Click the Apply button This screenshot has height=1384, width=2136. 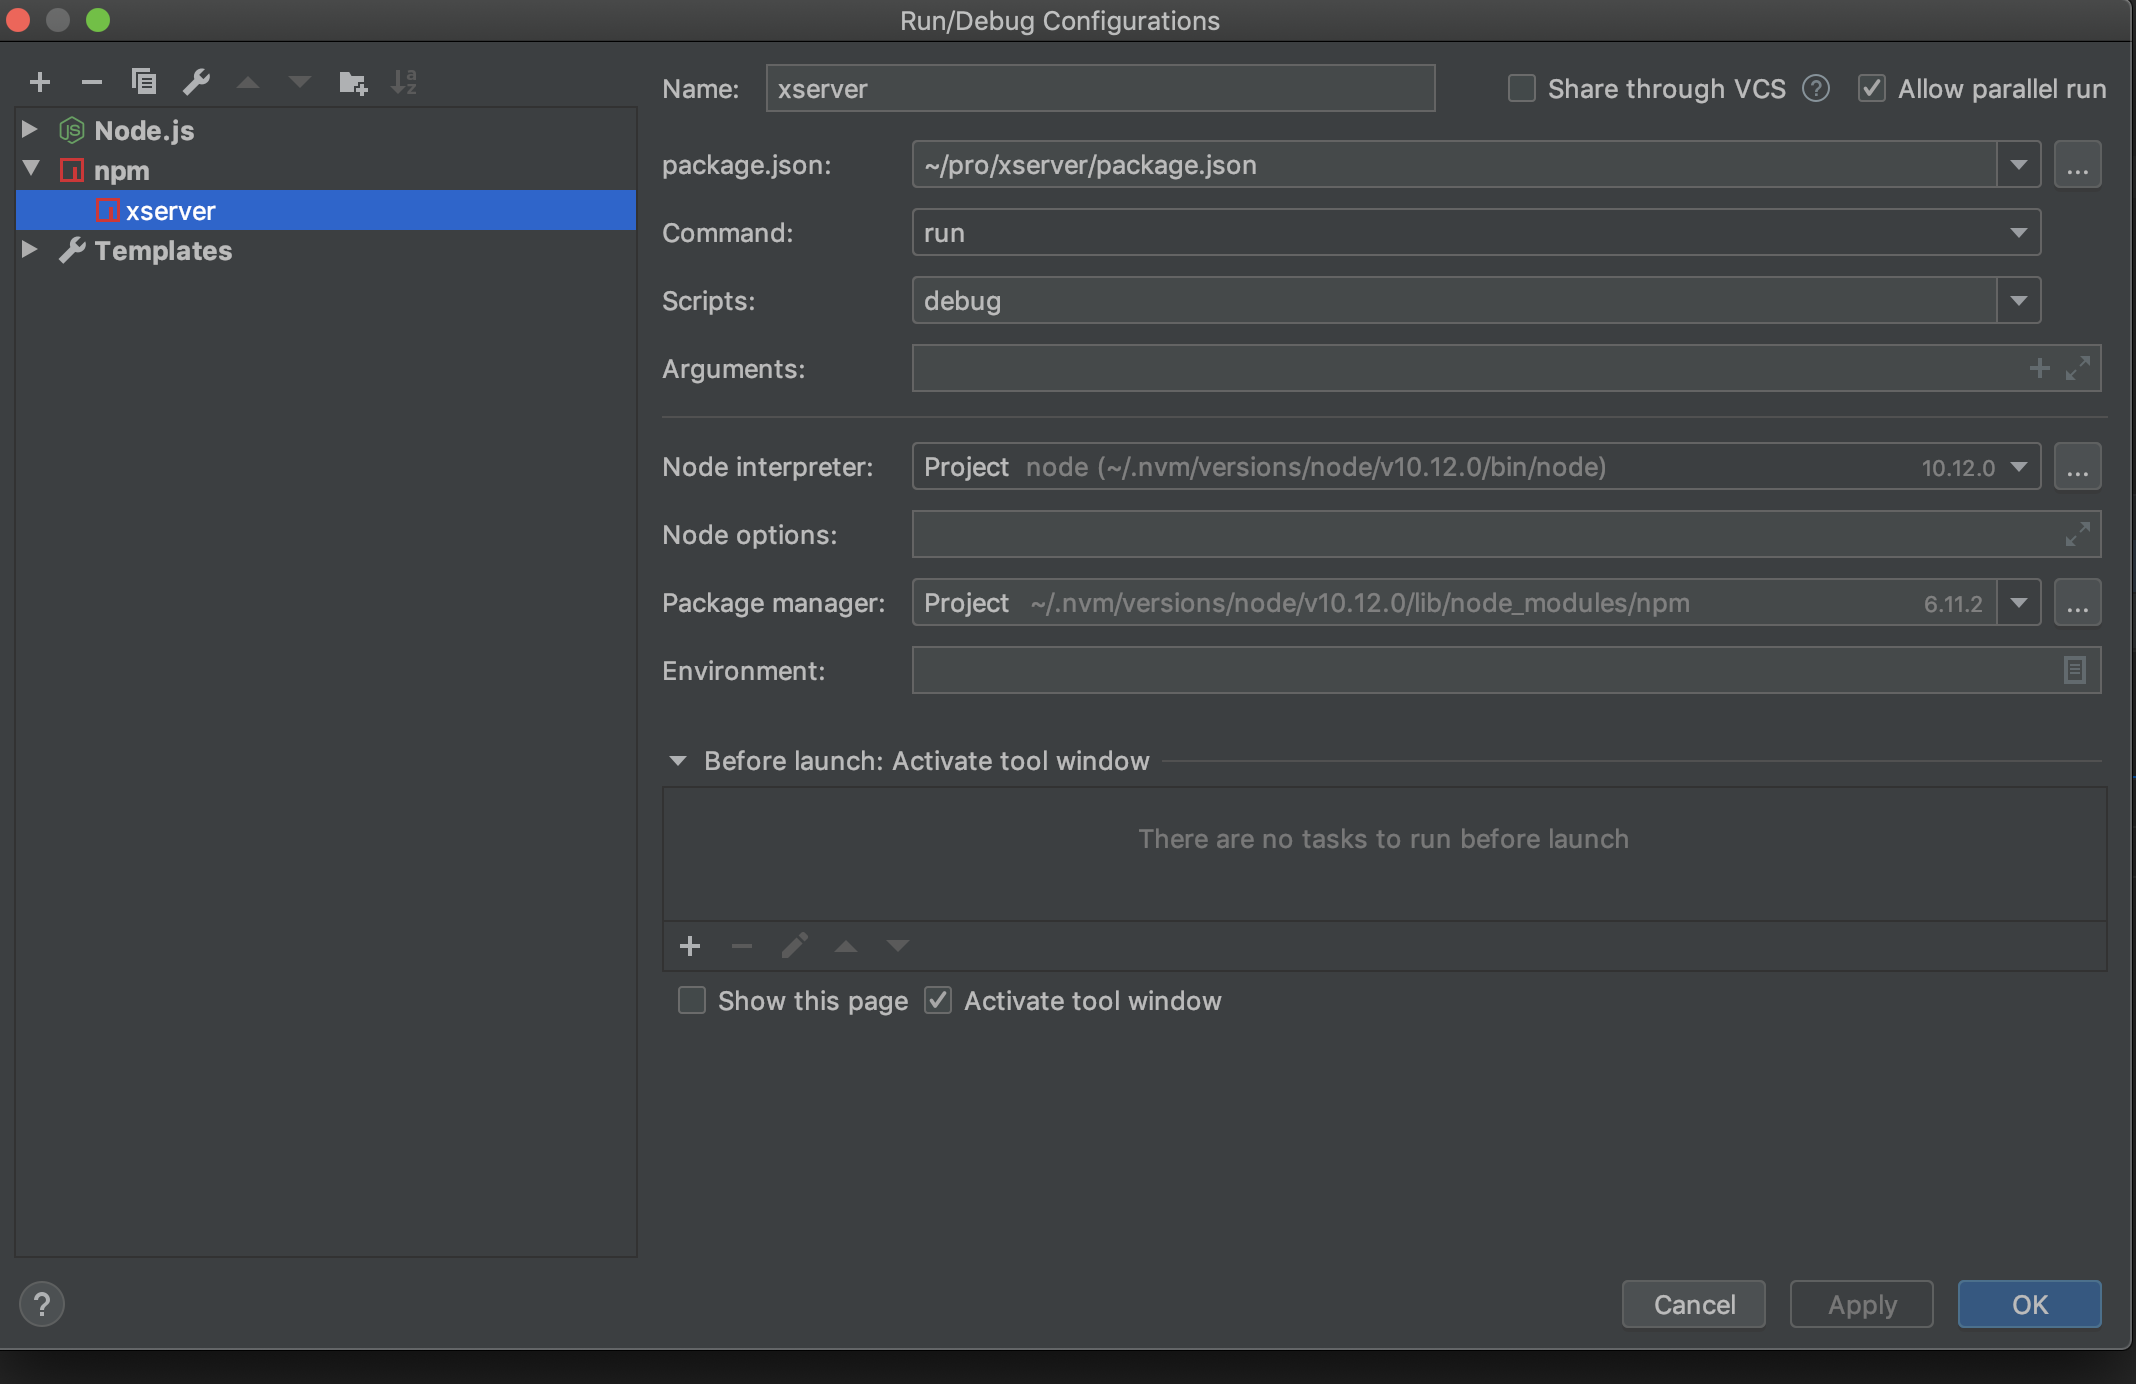[1862, 1304]
